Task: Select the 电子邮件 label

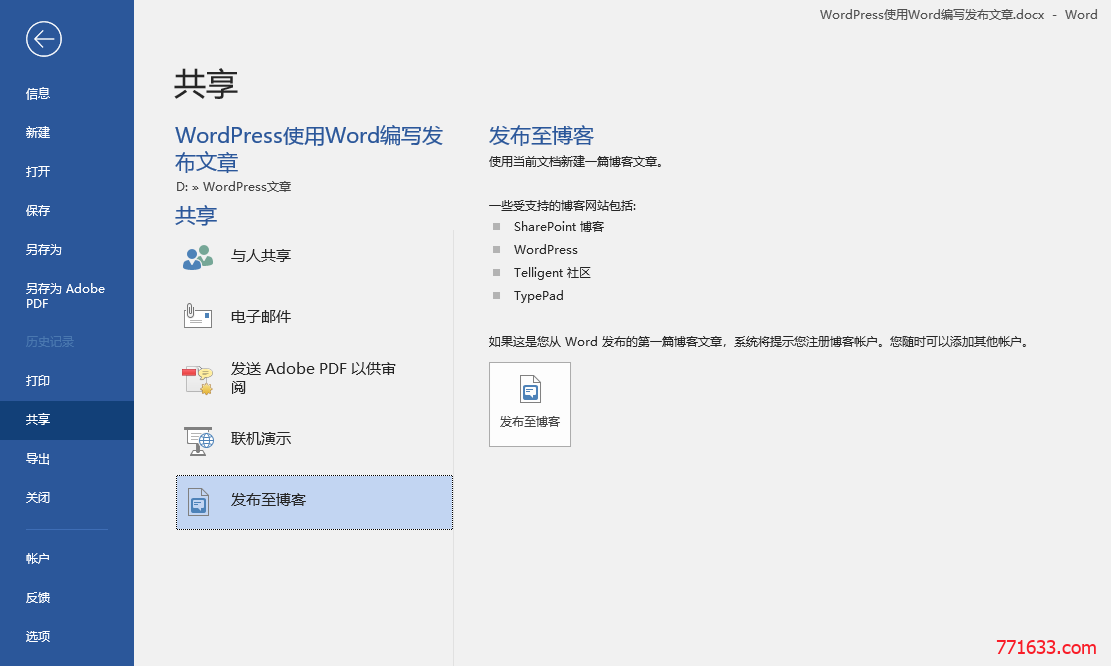Action: [261, 317]
